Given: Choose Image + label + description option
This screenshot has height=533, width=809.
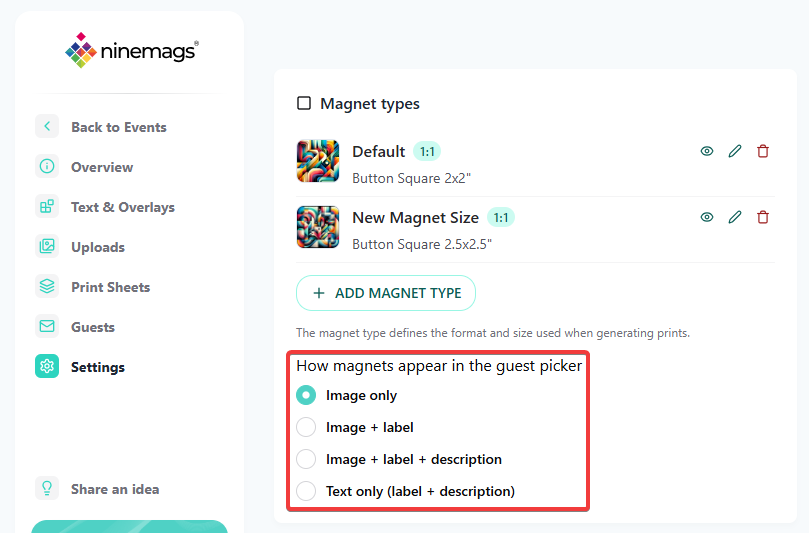Looking at the screenshot, I should (306, 459).
